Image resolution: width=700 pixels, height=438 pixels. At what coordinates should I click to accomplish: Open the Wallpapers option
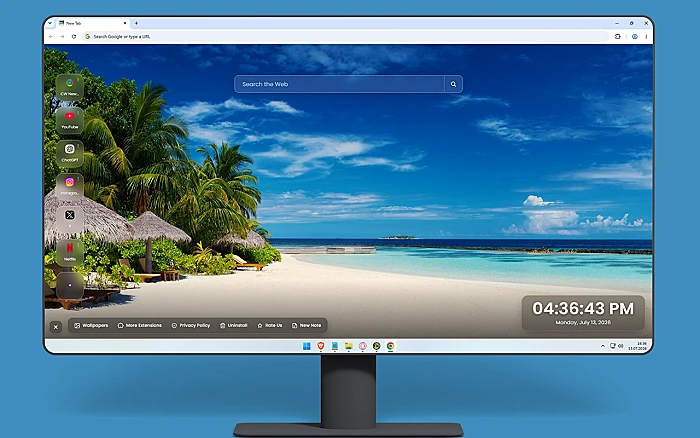pos(91,325)
